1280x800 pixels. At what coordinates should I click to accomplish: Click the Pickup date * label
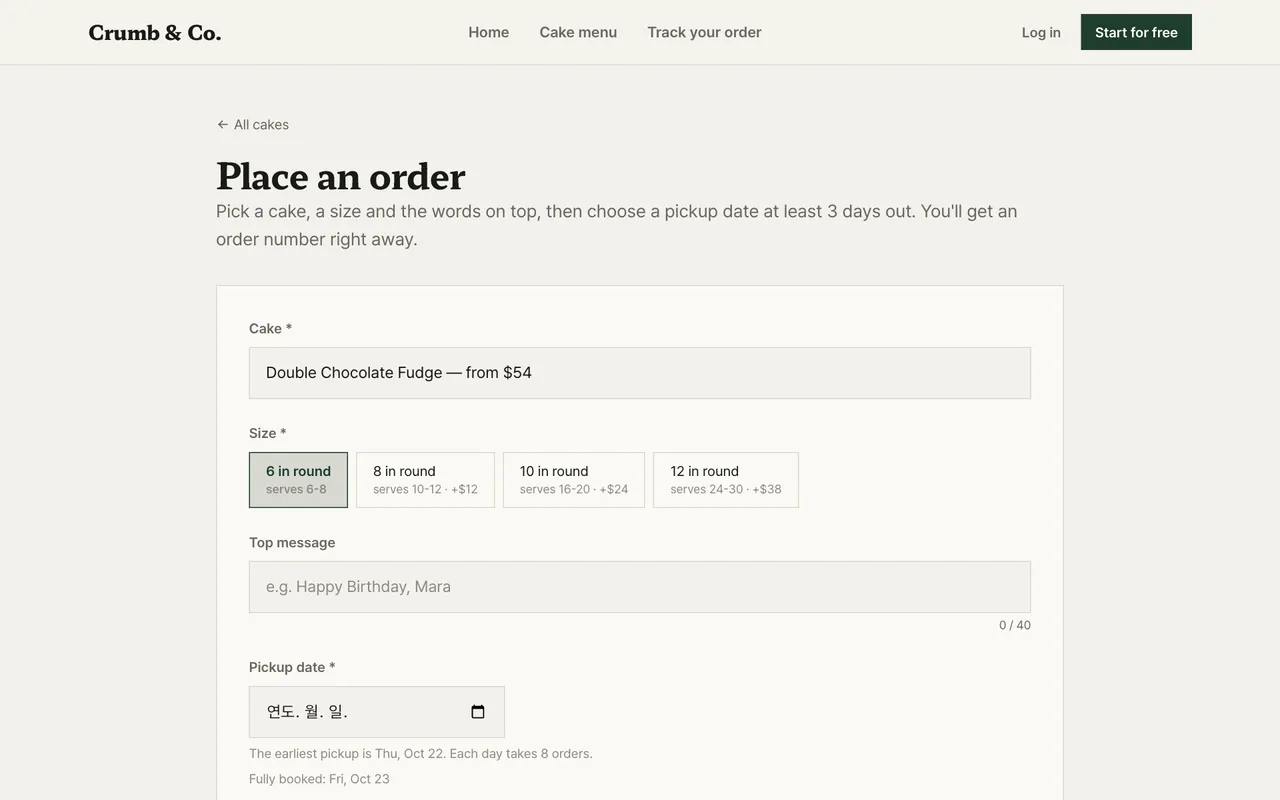292,667
